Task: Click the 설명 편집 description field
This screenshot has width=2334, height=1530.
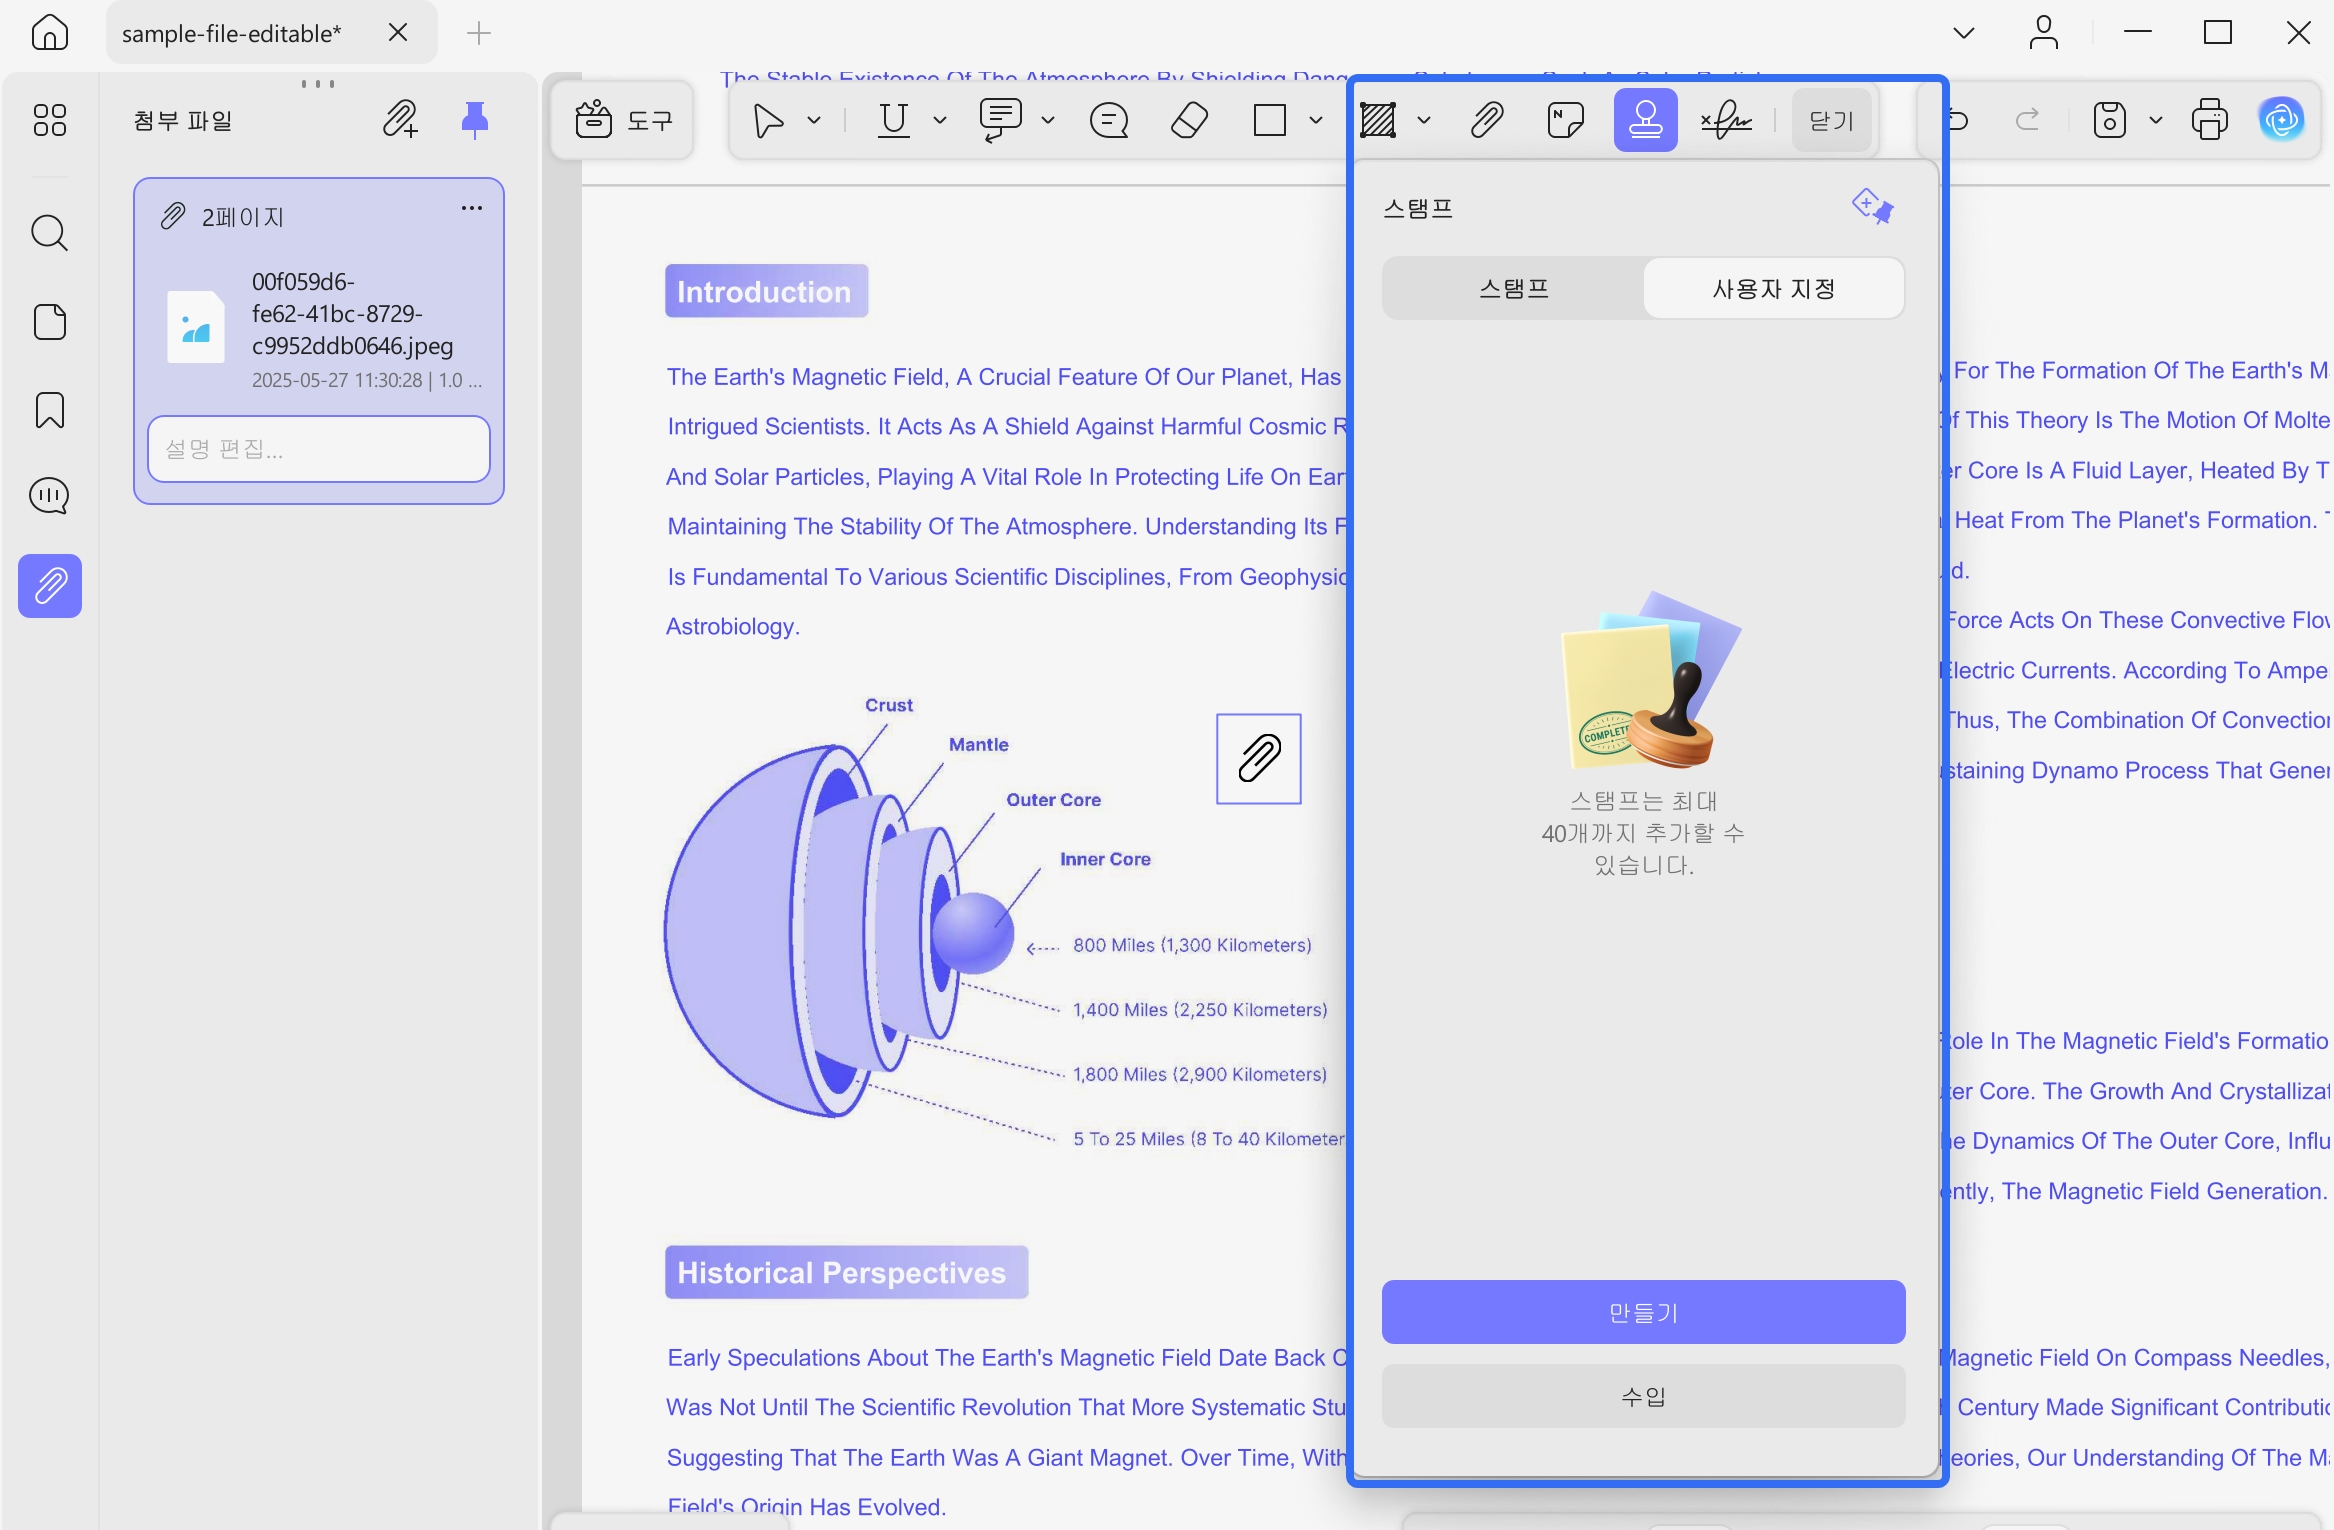Action: click(x=319, y=449)
